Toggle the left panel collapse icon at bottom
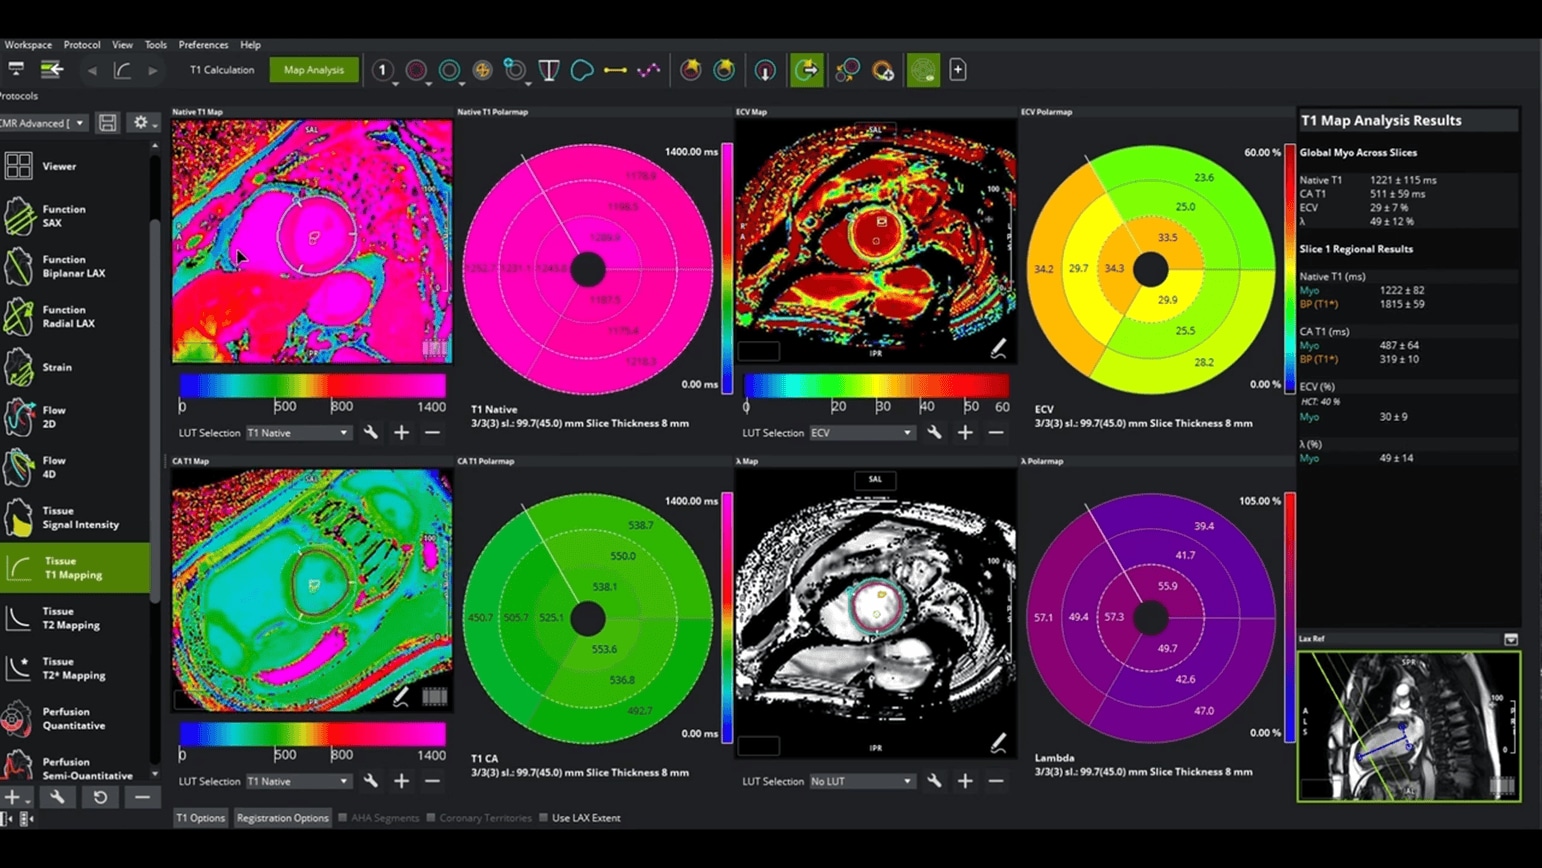1542x868 pixels. click(x=8, y=819)
